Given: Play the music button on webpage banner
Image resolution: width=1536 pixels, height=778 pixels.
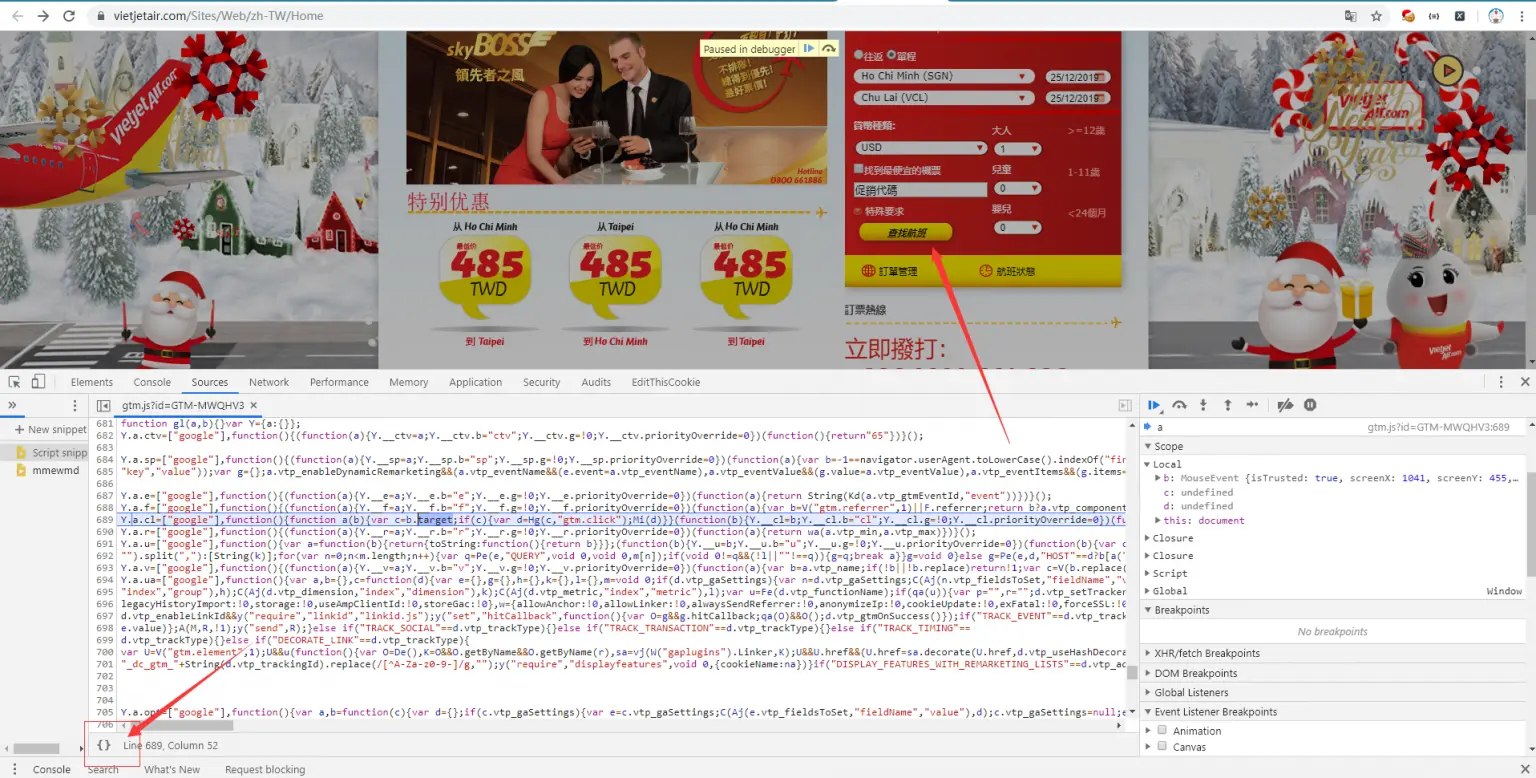Looking at the screenshot, I should point(1447,70).
